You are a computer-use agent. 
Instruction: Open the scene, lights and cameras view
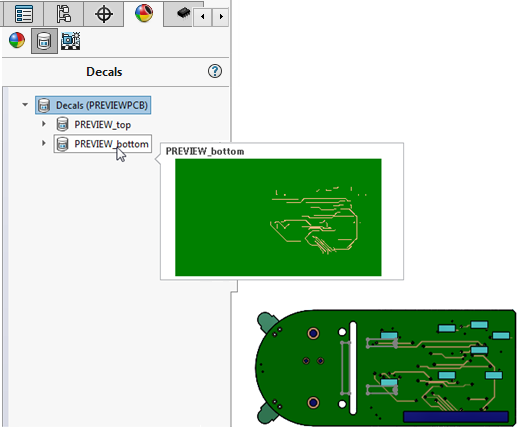pyautogui.click(x=71, y=41)
